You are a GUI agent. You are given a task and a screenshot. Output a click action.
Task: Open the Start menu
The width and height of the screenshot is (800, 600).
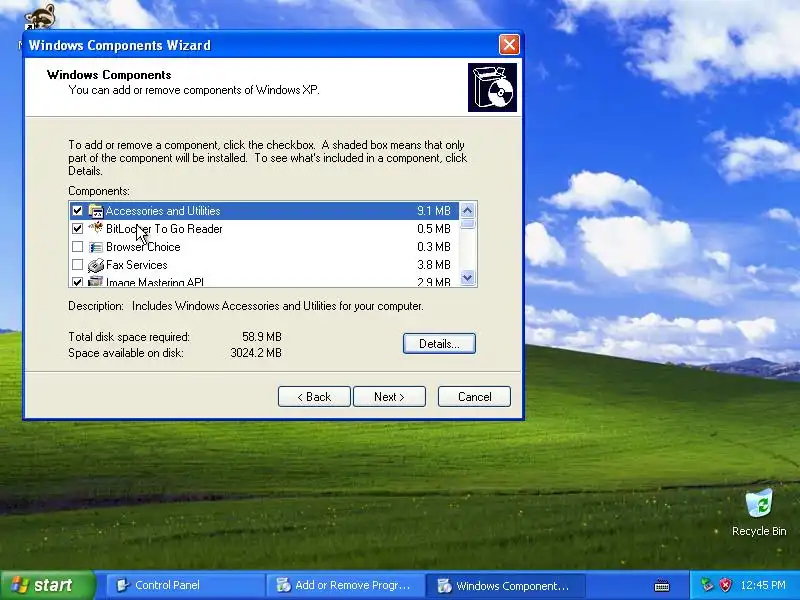point(47,585)
